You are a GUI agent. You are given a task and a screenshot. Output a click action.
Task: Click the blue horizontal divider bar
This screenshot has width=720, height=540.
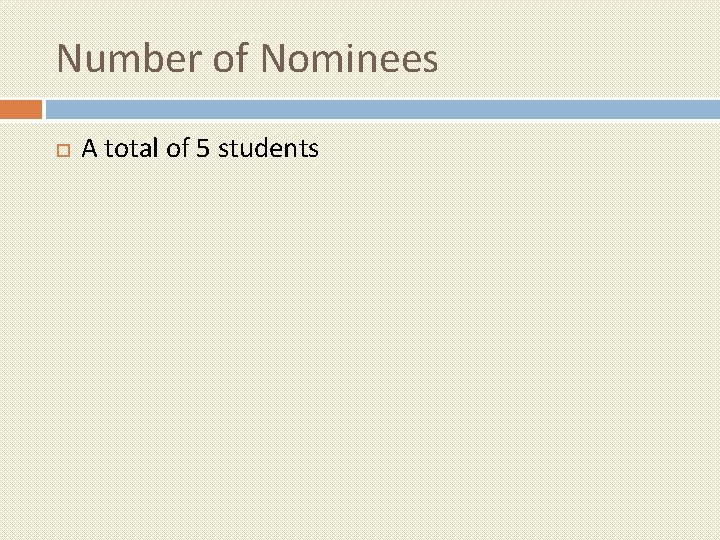[380, 108]
